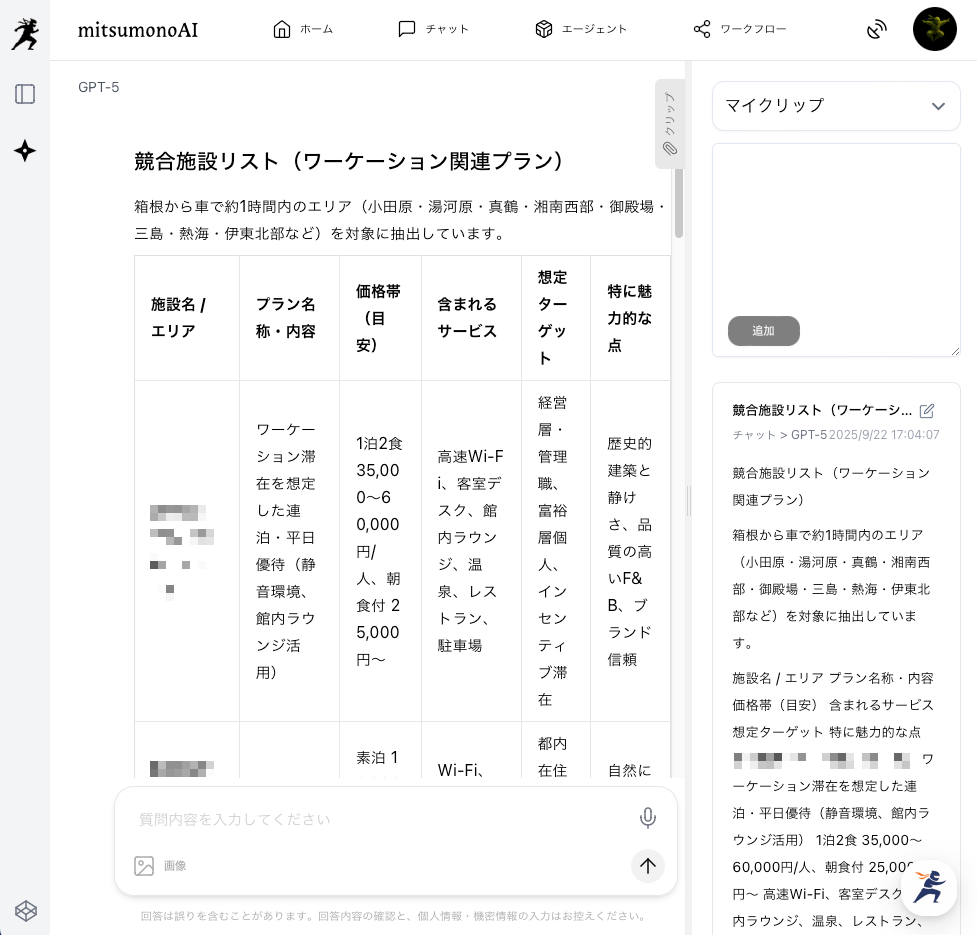The width and height of the screenshot is (977, 935).
Task: Open the エージェント menu item
Action: click(x=581, y=29)
